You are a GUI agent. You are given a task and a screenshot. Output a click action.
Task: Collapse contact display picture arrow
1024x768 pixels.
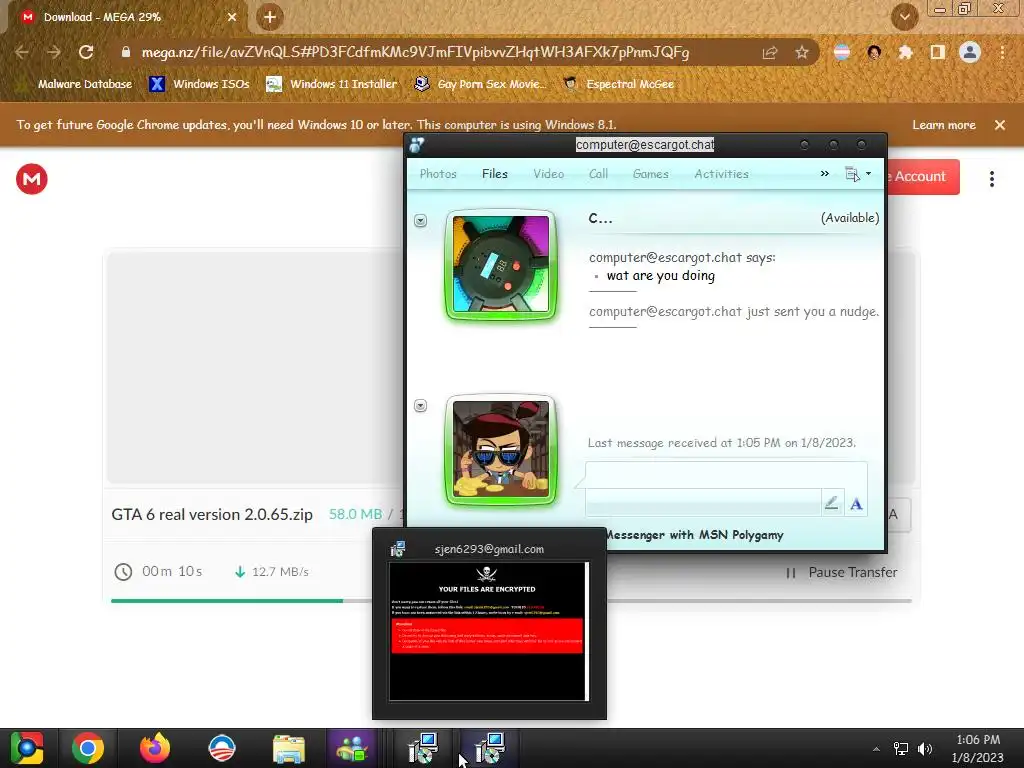coord(421,221)
